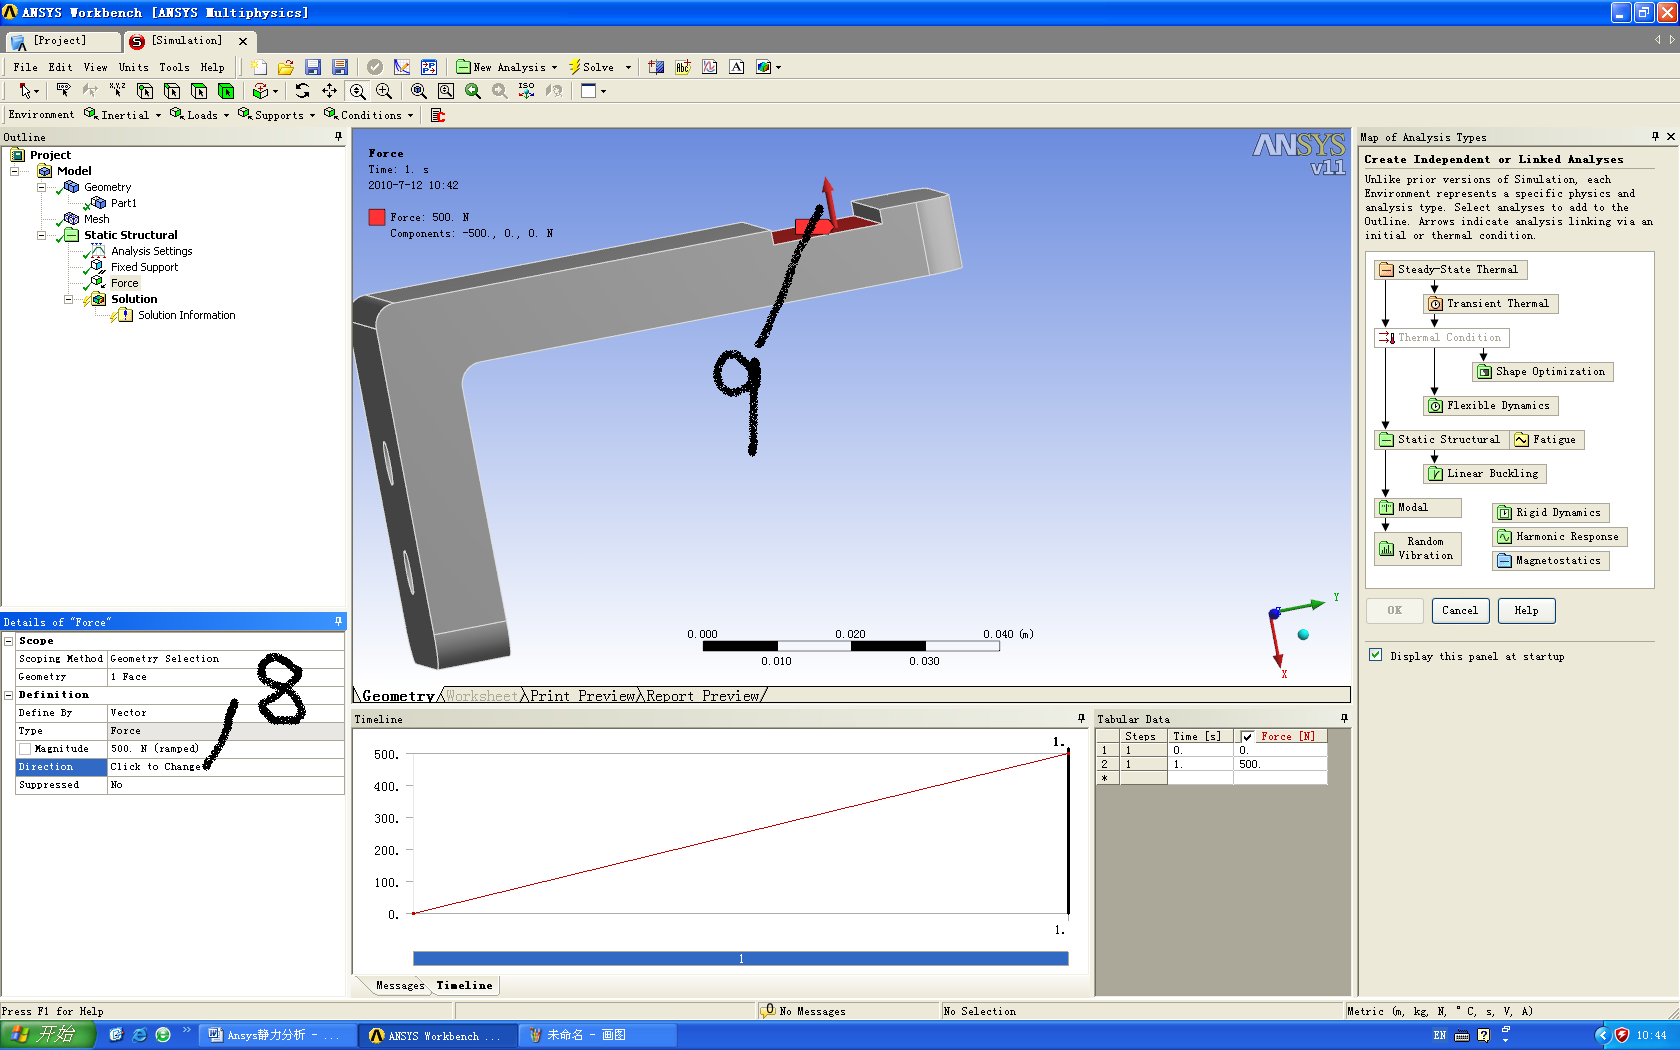
Task: Switch to the Messages tab
Action: click(400, 985)
